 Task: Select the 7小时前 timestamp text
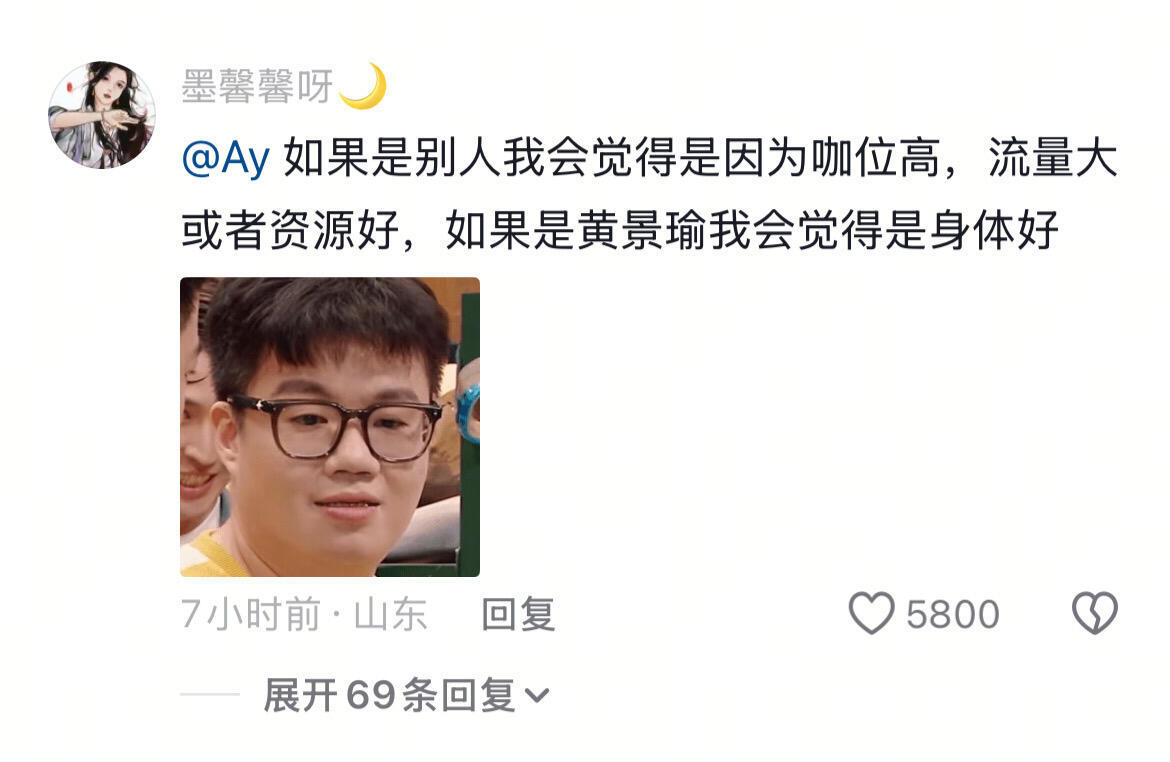(251, 614)
